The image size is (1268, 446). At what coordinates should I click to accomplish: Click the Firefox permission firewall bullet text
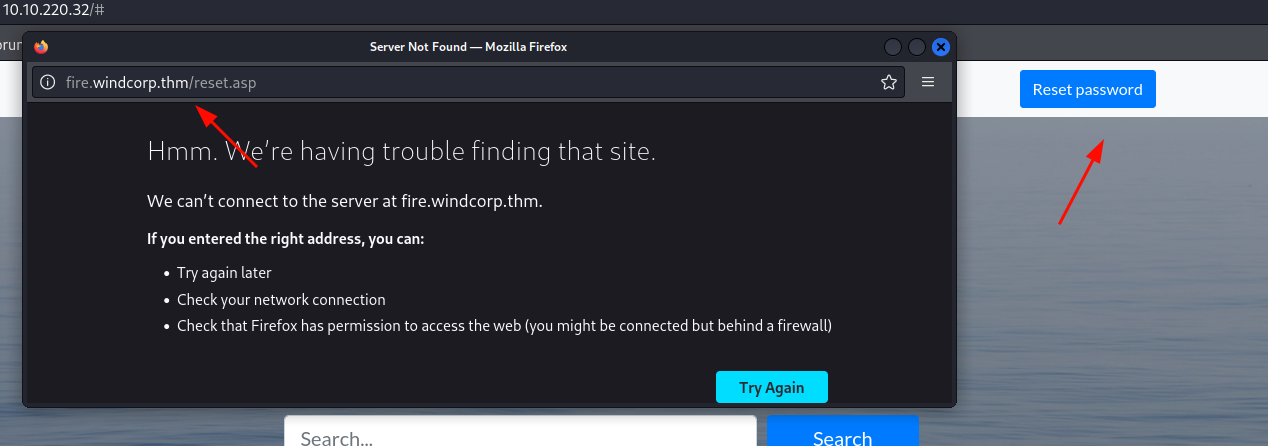click(x=504, y=325)
